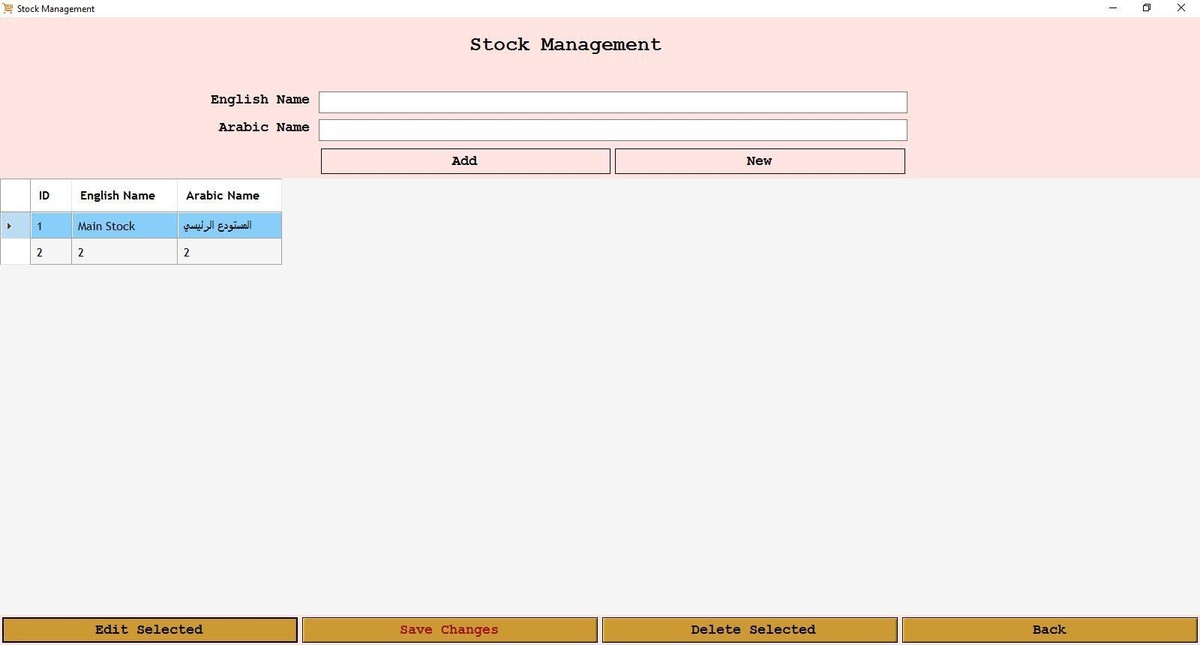Viewport: 1200px width, 645px height.
Task: Restore down the Stock Management window
Action: 1147,8
